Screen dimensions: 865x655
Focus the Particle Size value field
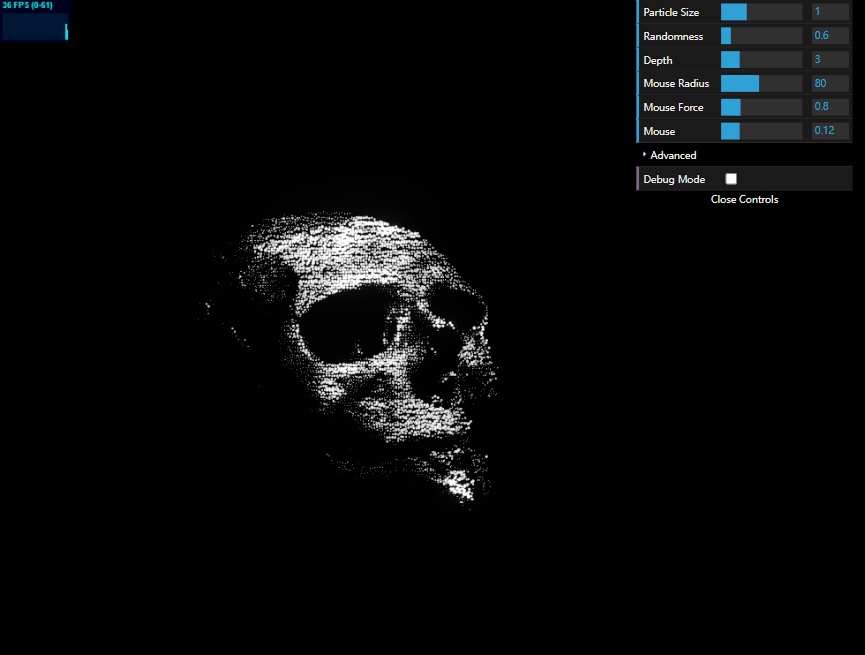point(830,12)
